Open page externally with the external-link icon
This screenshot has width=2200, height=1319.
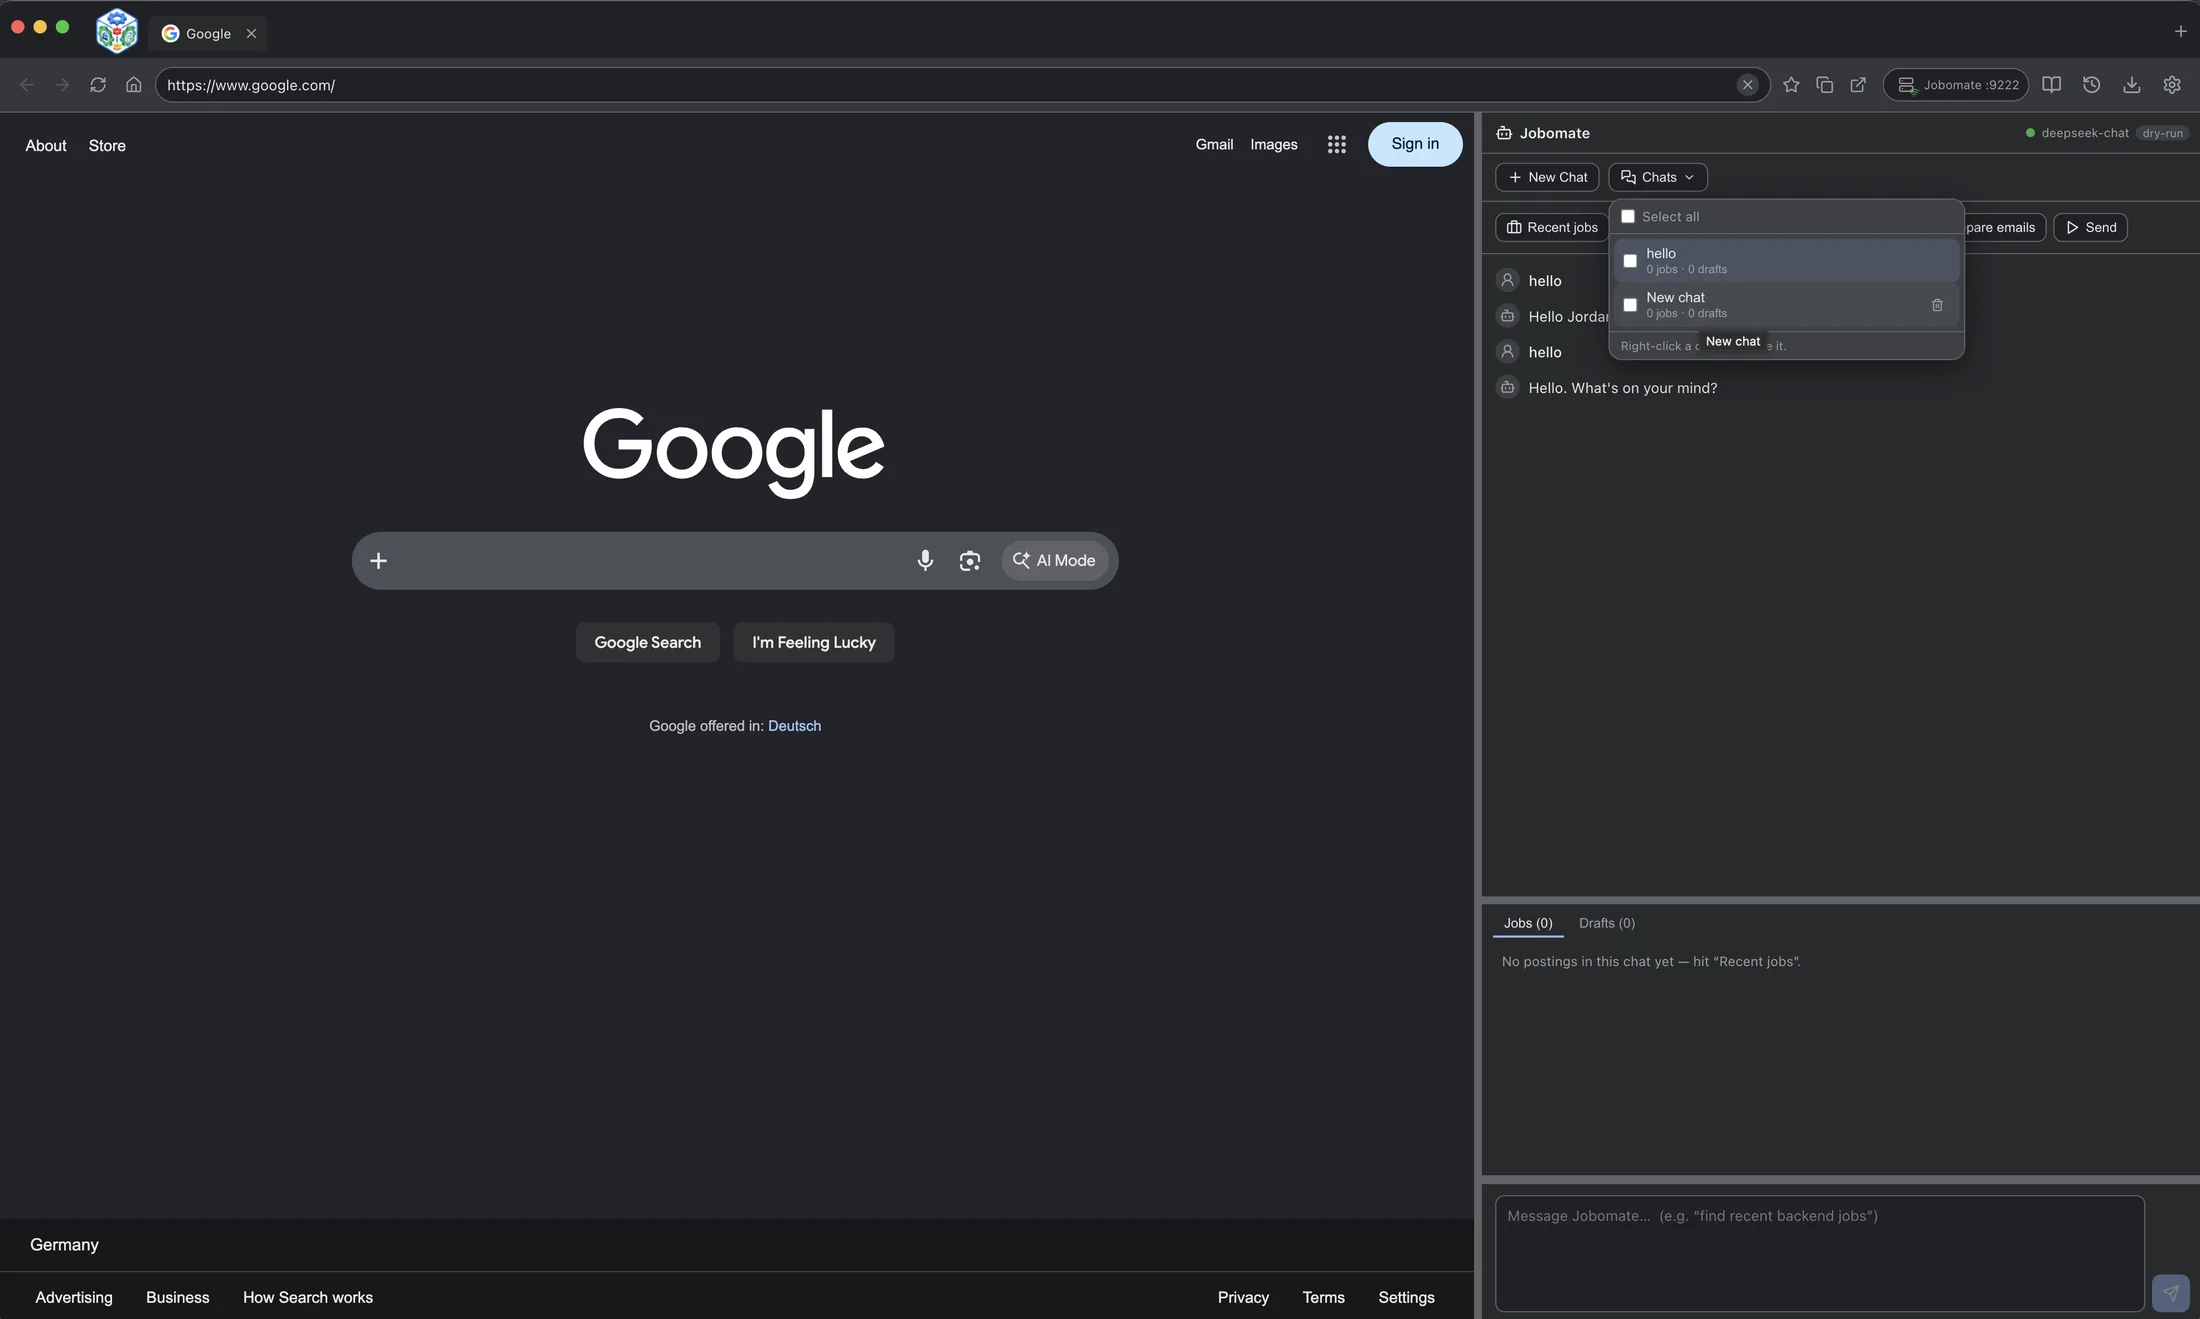[1858, 85]
